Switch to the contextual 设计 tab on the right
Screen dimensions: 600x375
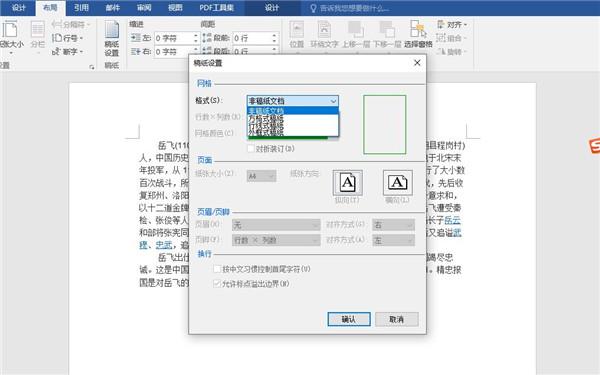[272, 8]
